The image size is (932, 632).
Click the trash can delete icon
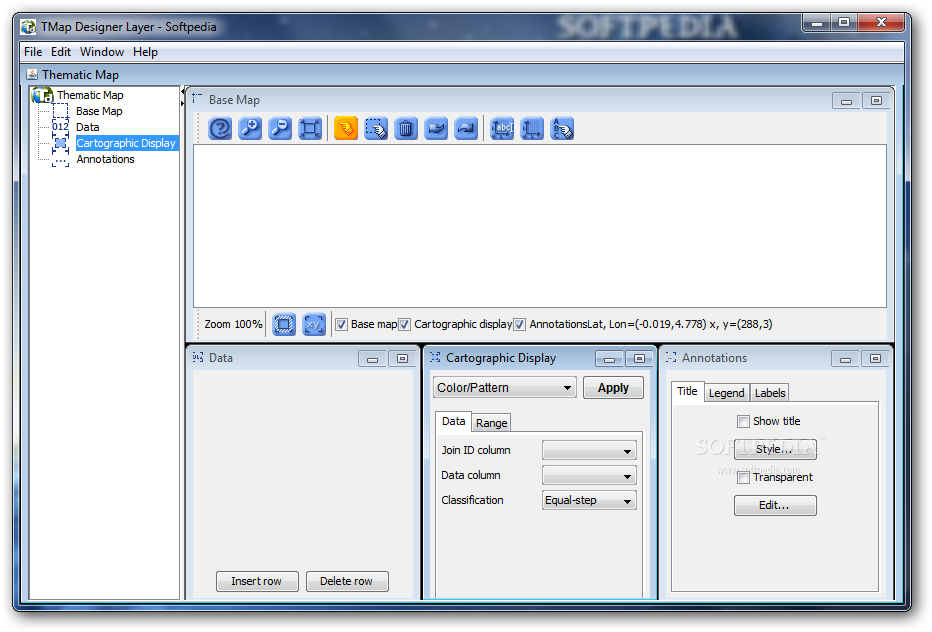point(406,128)
